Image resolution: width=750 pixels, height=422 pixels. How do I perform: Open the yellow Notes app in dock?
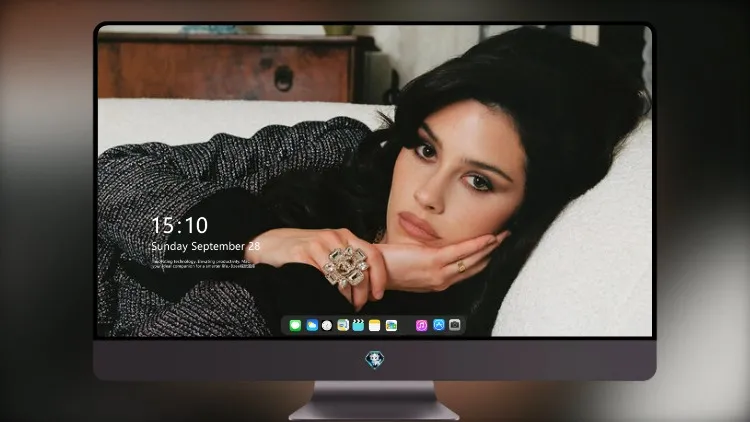point(375,326)
